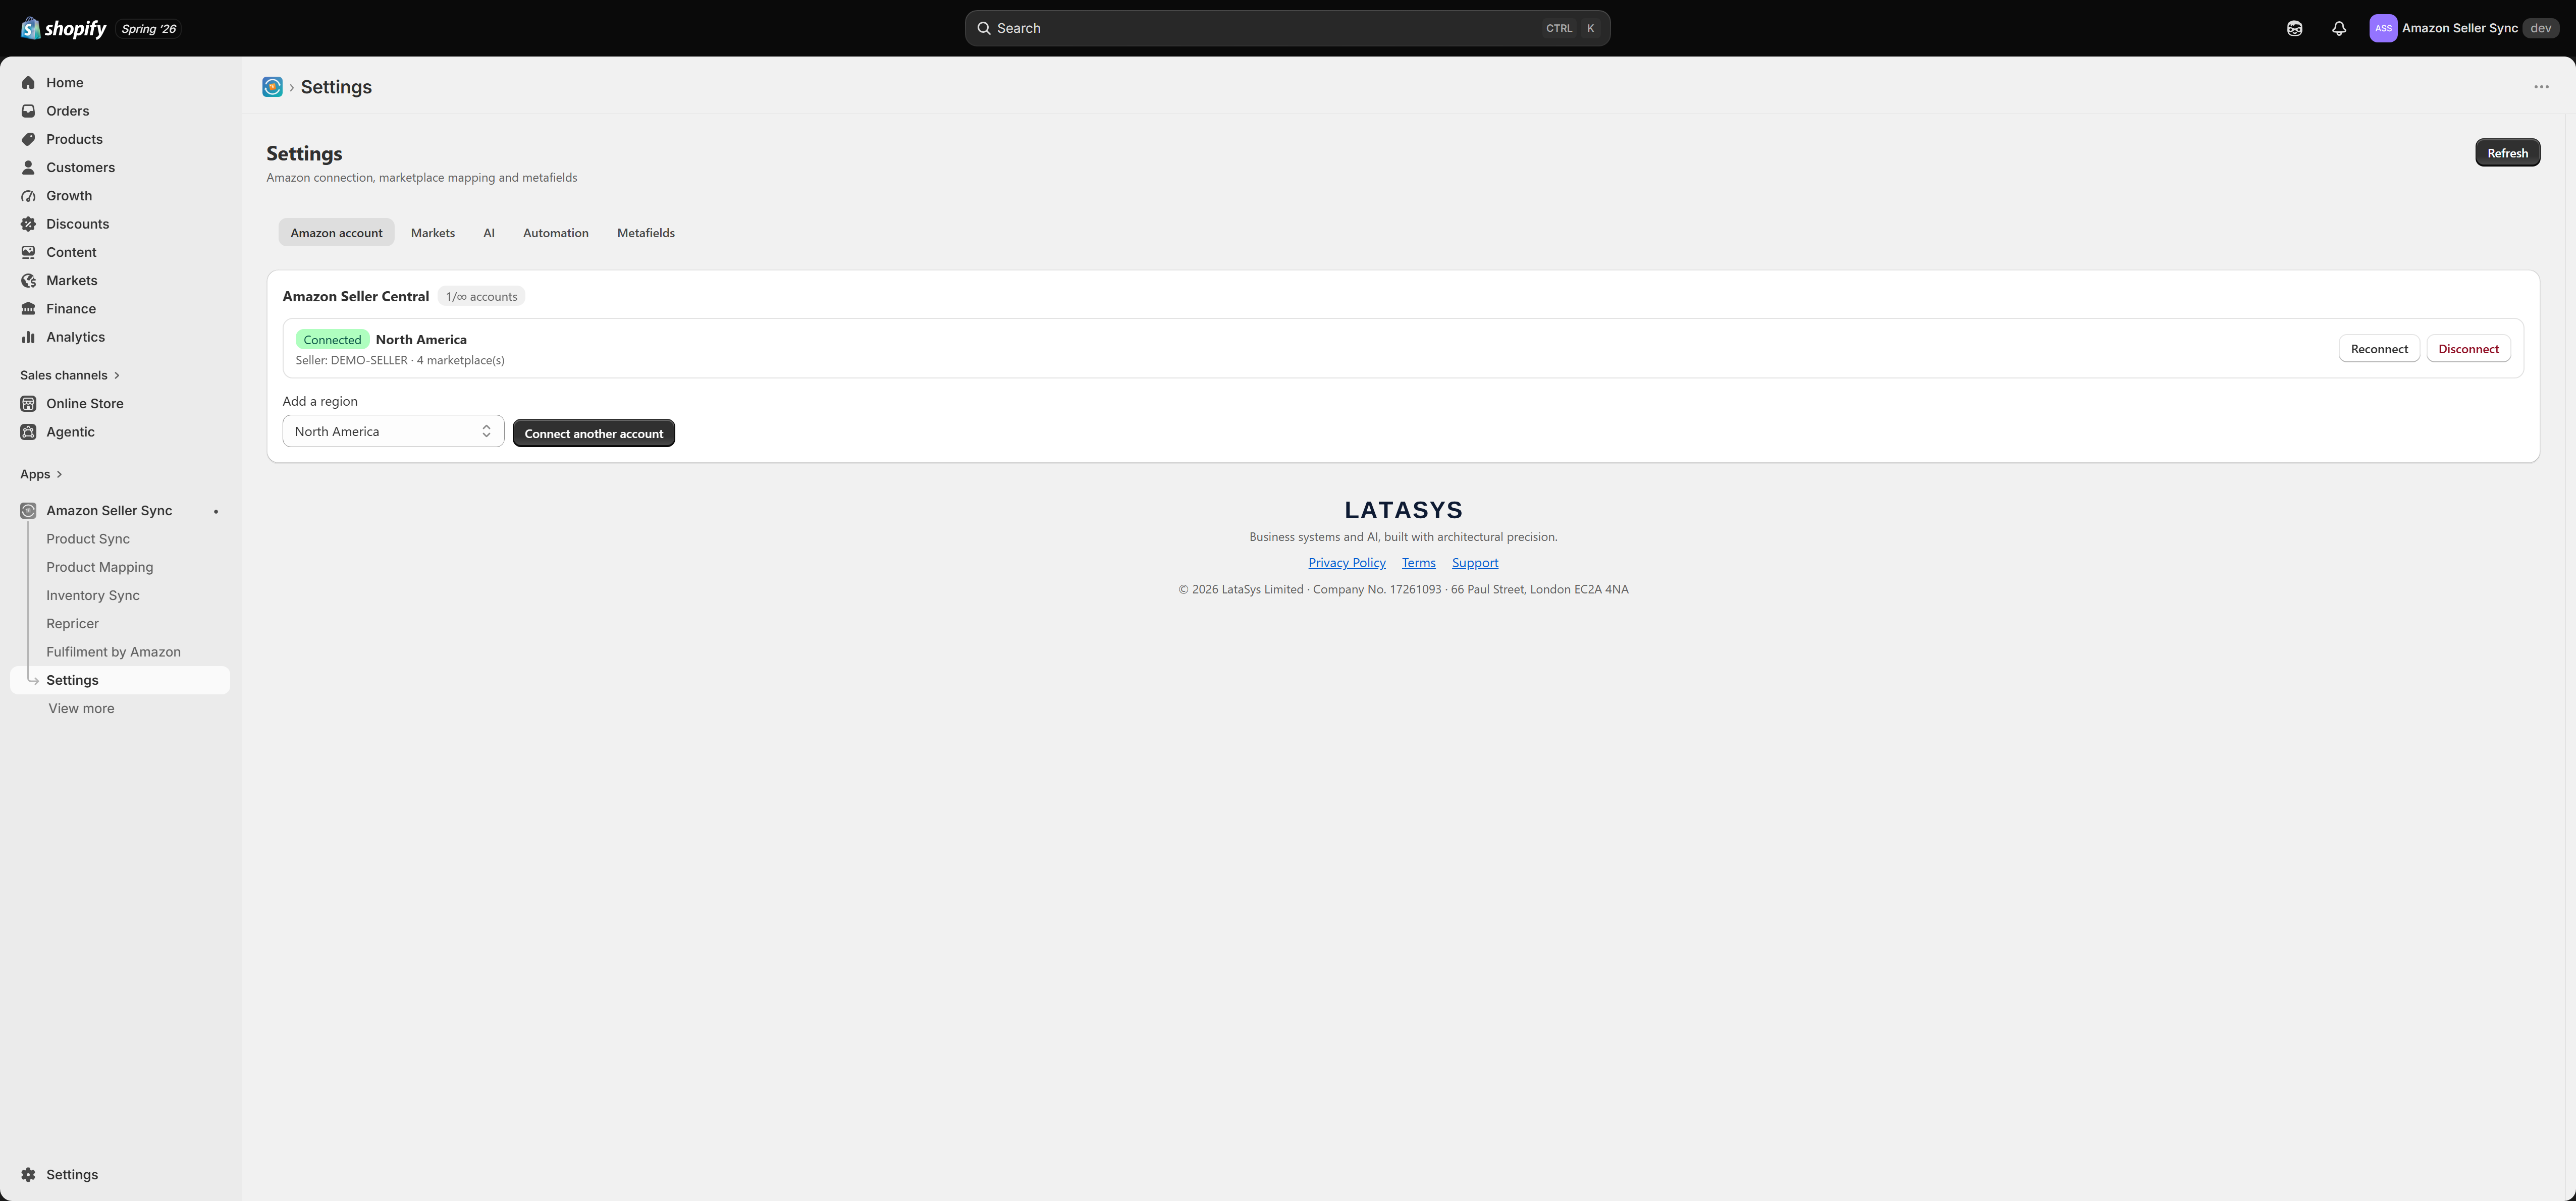Click the North America account name
The width and height of the screenshot is (2576, 1201).
point(421,340)
